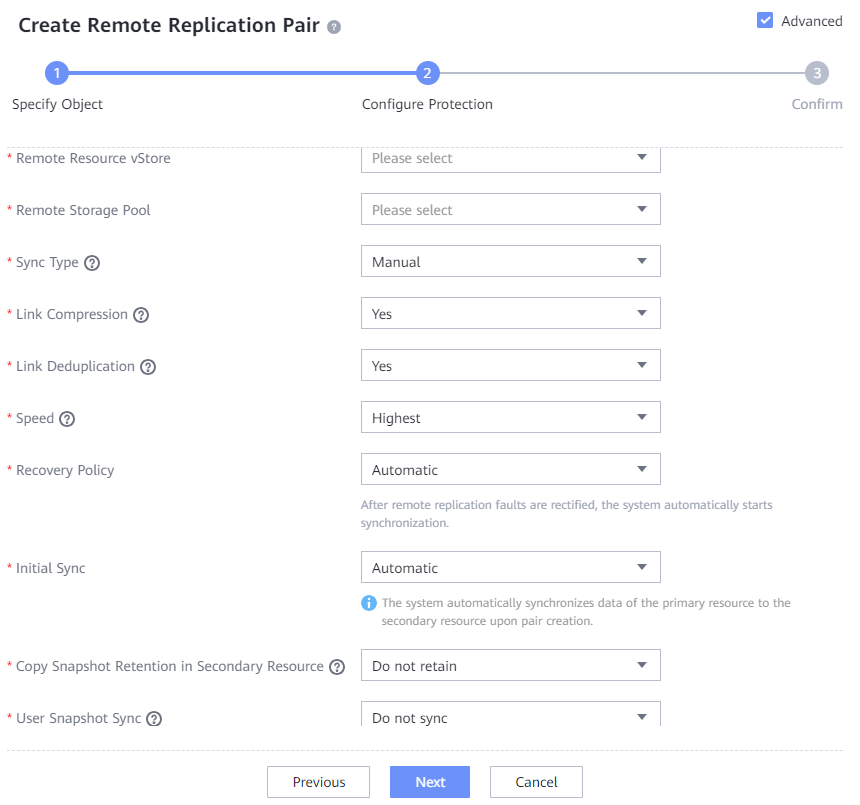Click help icon next to Create Remote Replication Pair title
This screenshot has height=805, width=860.
334,27
